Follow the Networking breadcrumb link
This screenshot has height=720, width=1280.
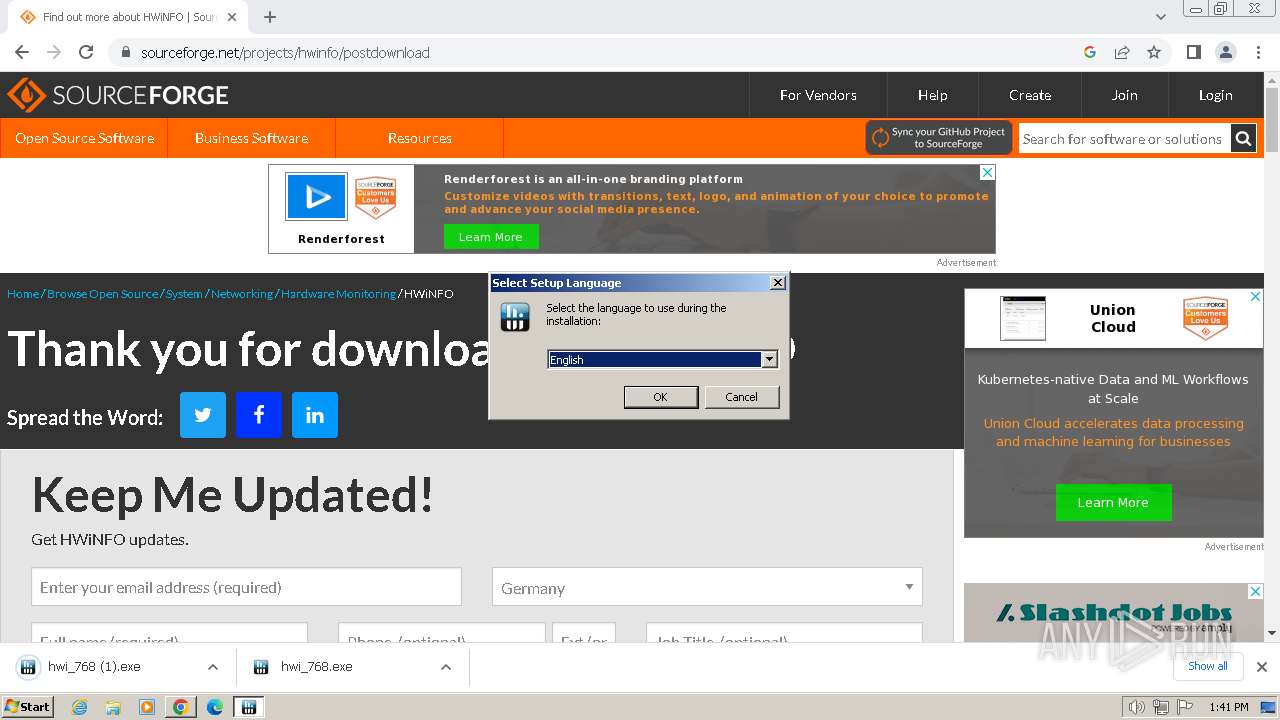(x=242, y=294)
